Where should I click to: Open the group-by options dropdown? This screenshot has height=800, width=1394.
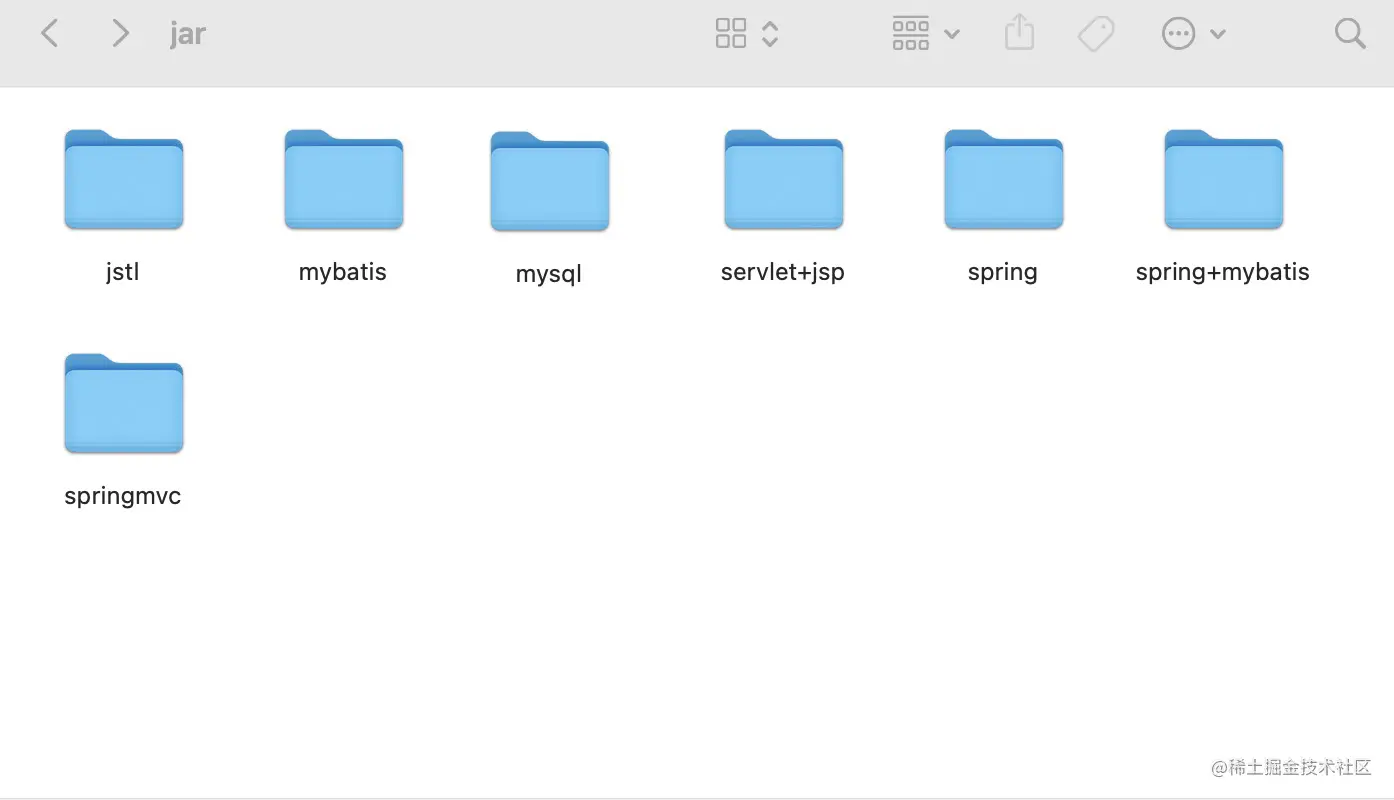click(925, 34)
